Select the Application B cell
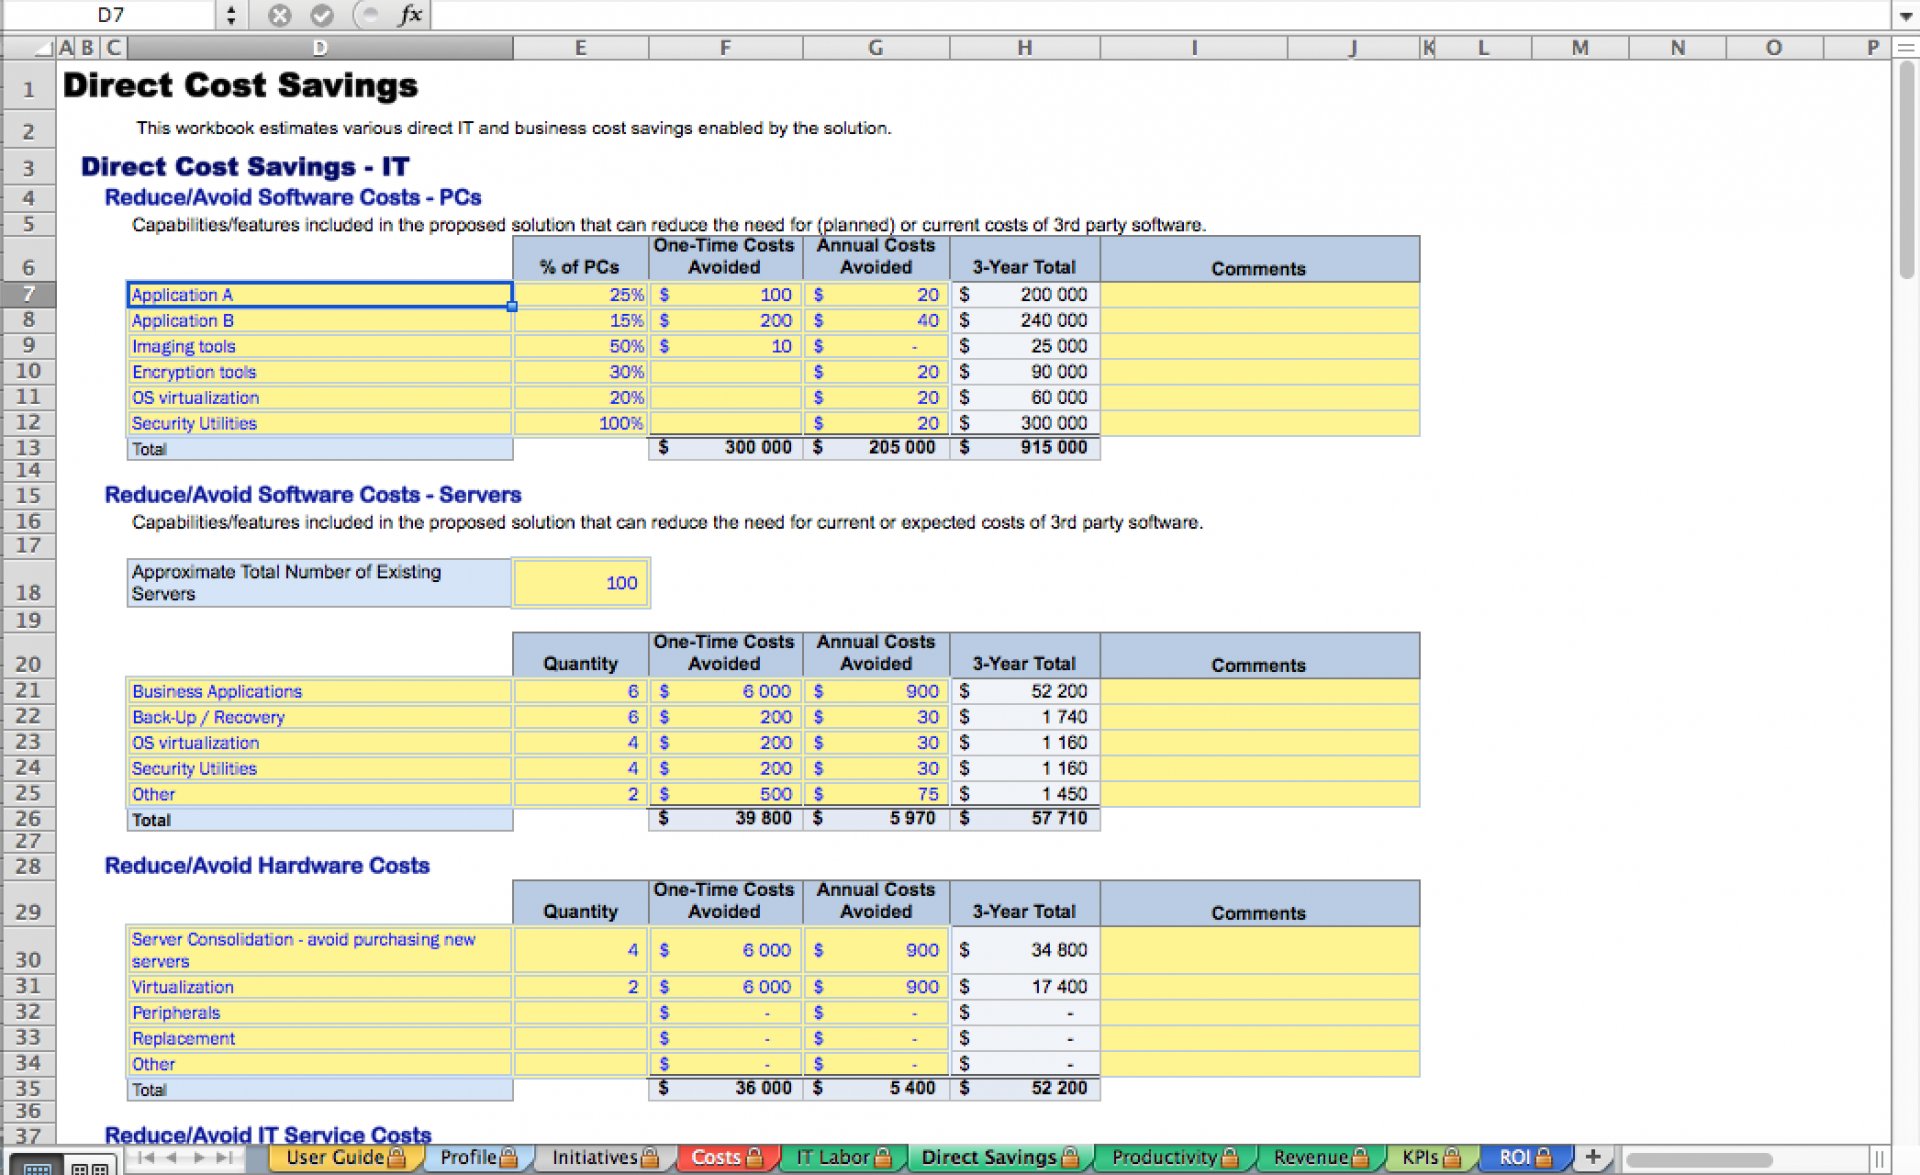1920x1175 pixels. click(320, 321)
